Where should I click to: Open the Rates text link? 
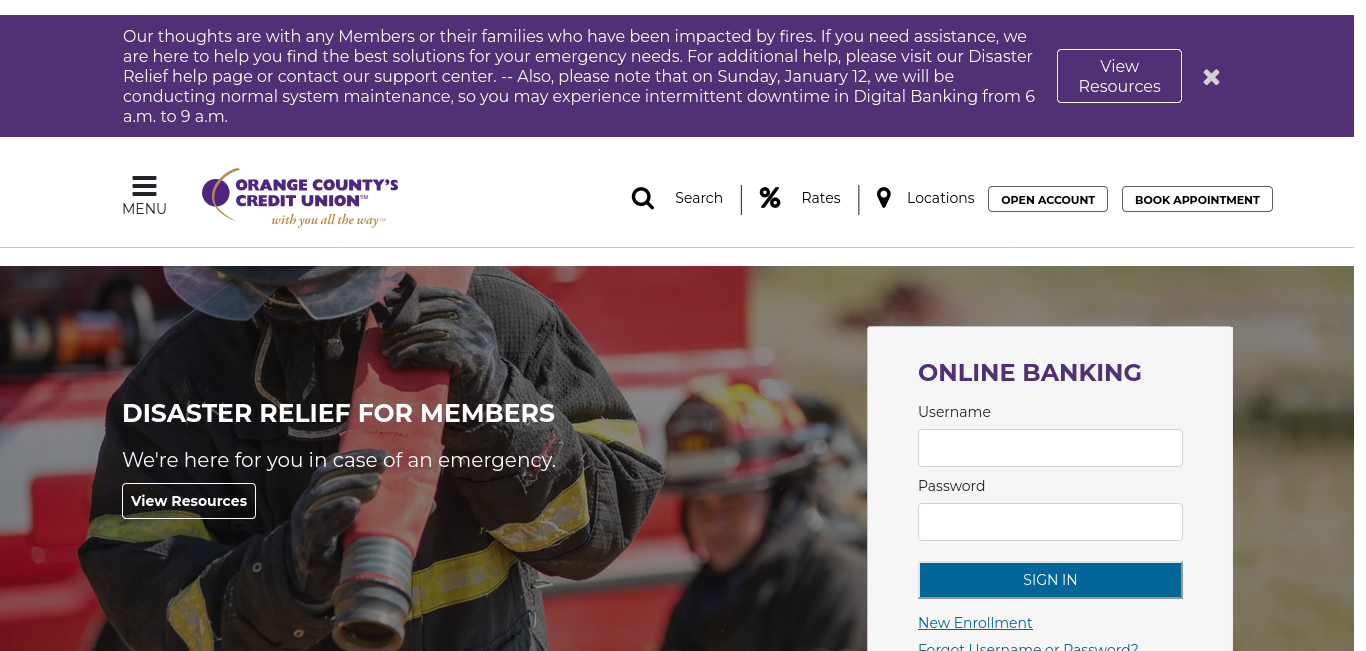click(821, 198)
